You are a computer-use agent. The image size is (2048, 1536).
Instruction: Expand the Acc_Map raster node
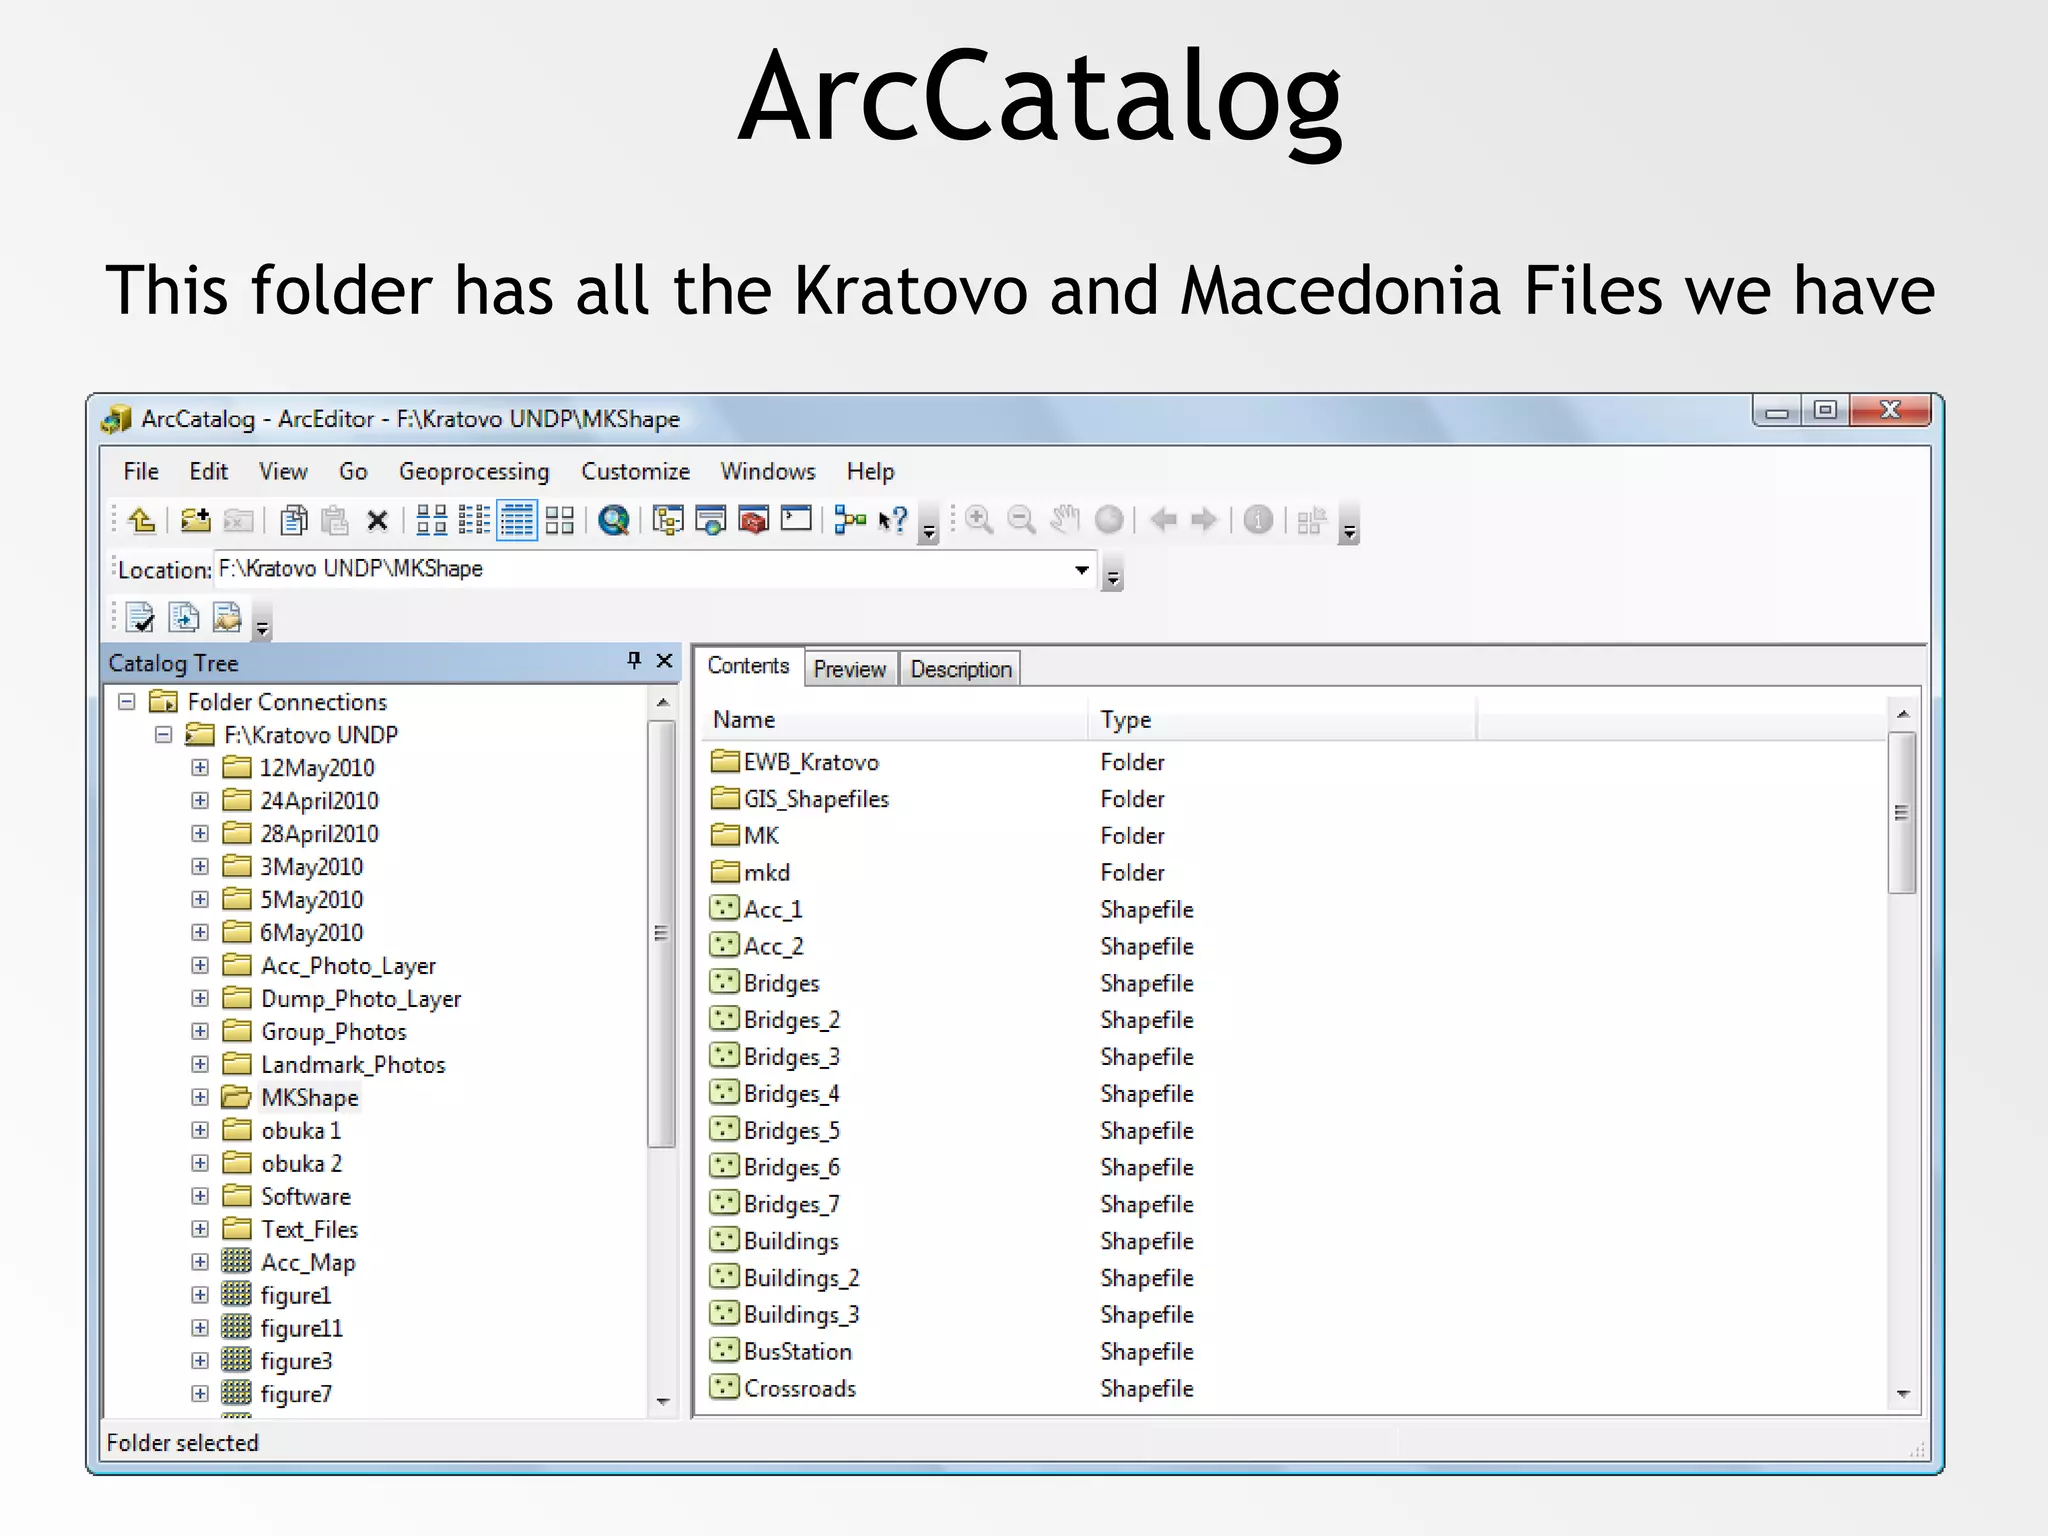tap(200, 1262)
